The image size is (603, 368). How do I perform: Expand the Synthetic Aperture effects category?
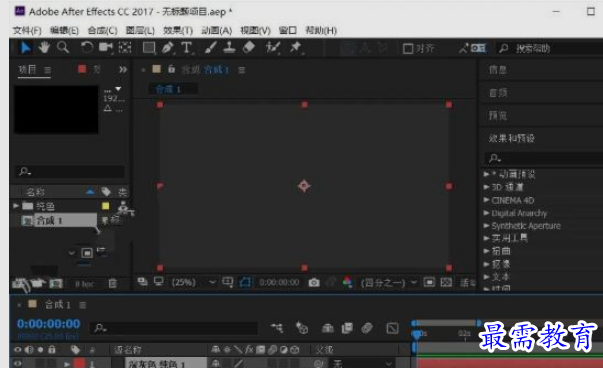click(486, 225)
